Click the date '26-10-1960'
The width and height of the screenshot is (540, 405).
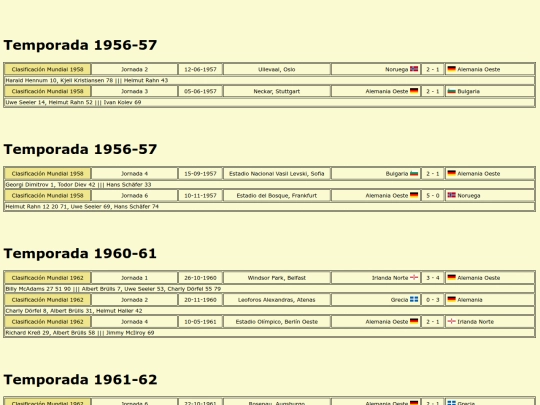[200, 278]
